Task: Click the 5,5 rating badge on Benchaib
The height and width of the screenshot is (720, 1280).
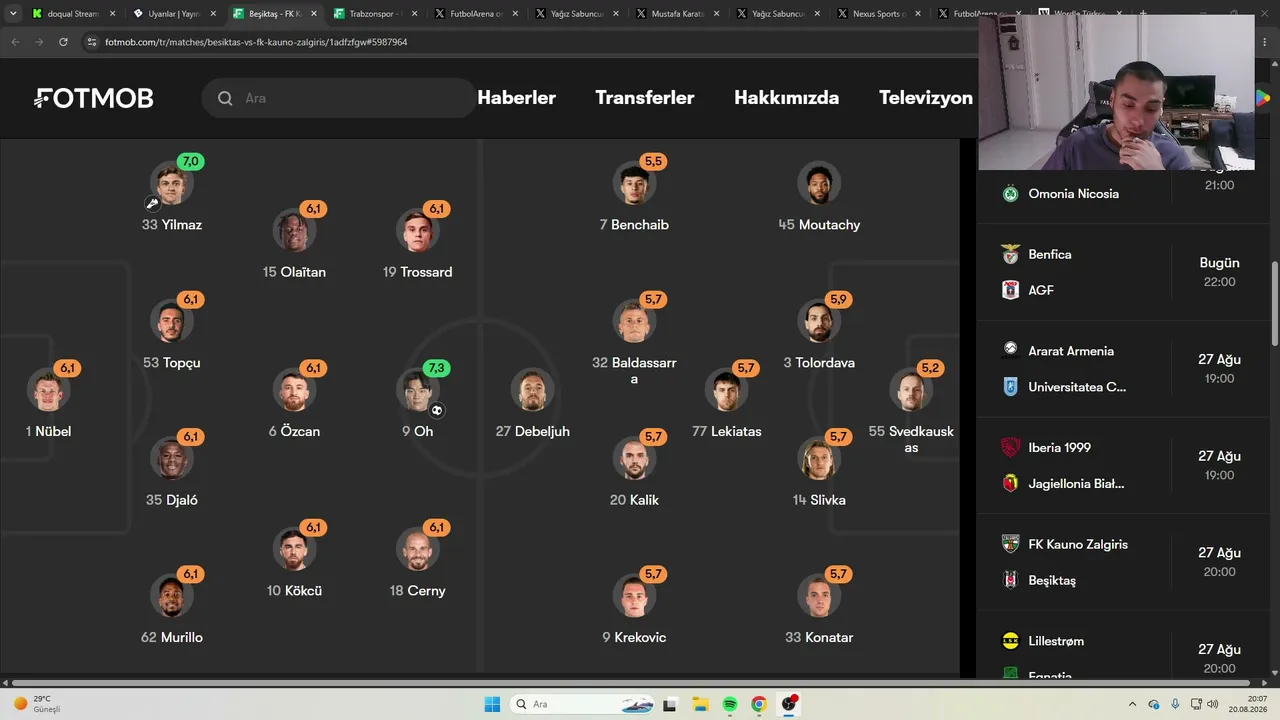Action: 654,161
